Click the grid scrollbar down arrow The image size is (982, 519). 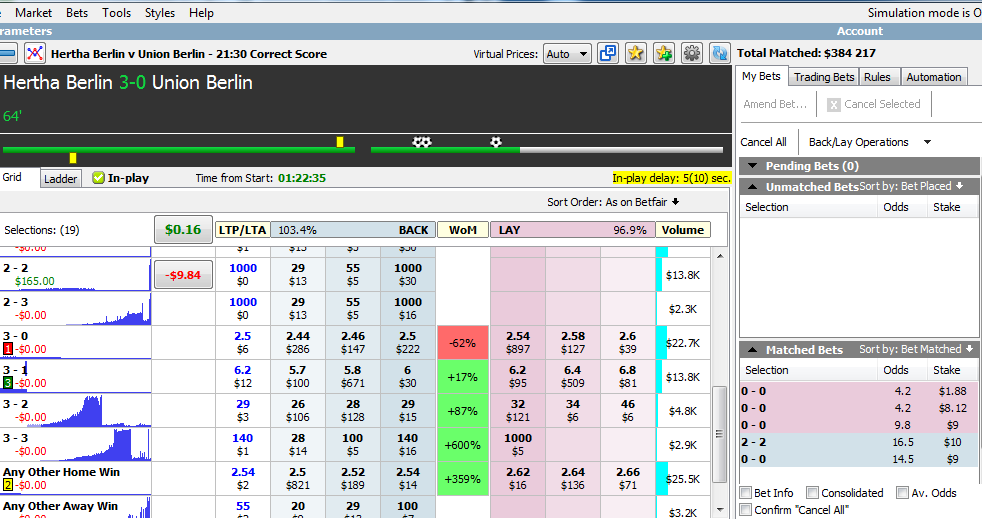click(720, 510)
